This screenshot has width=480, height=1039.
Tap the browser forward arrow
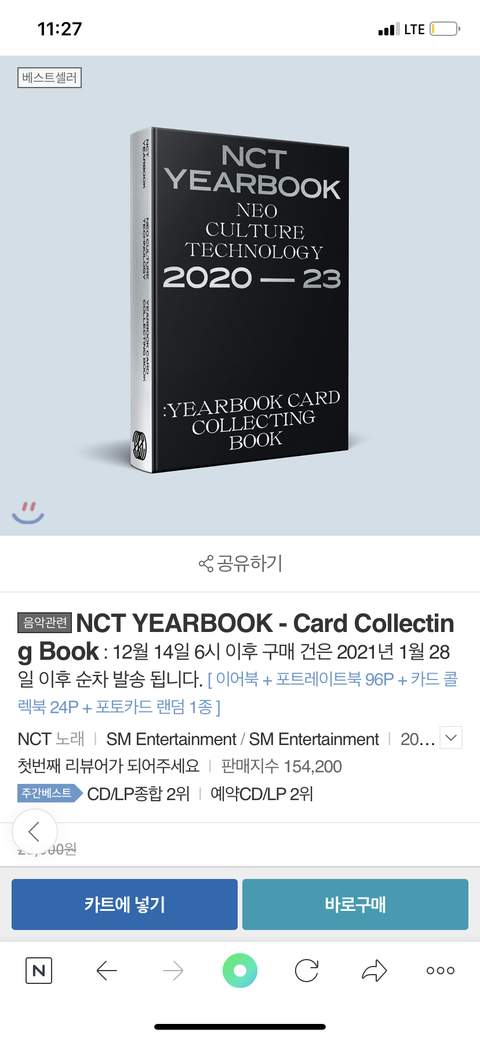tap(173, 971)
